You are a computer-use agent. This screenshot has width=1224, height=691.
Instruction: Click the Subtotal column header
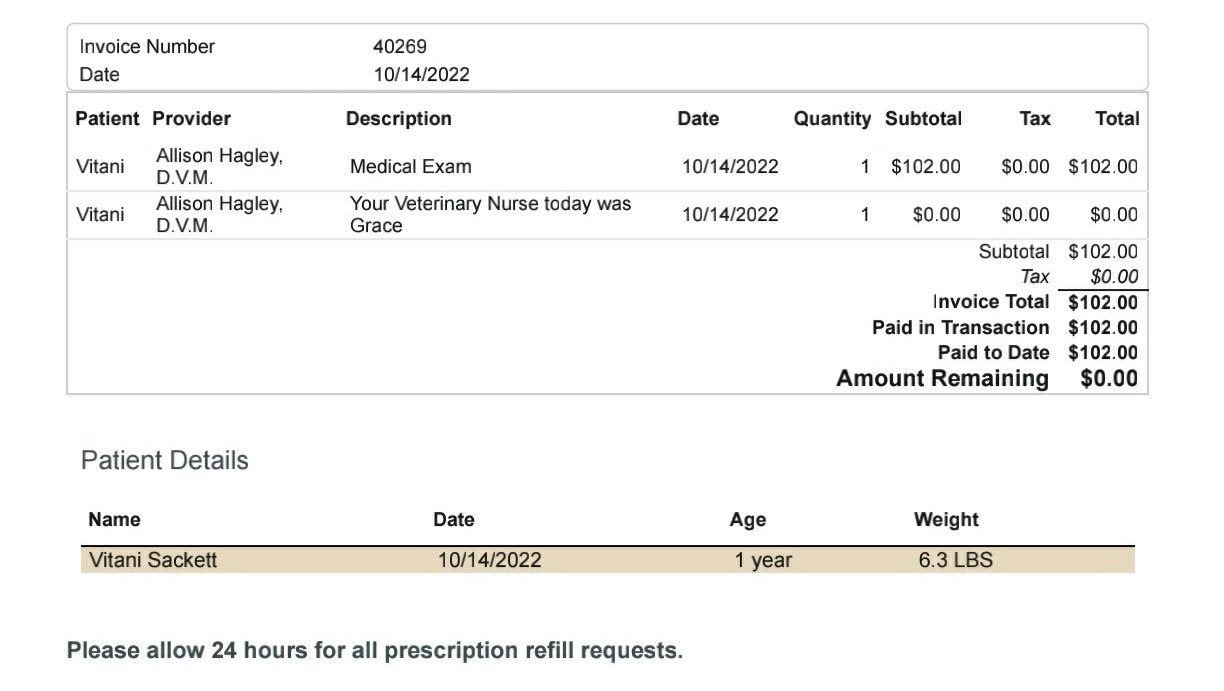pyautogui.click(x=923, y=119)
